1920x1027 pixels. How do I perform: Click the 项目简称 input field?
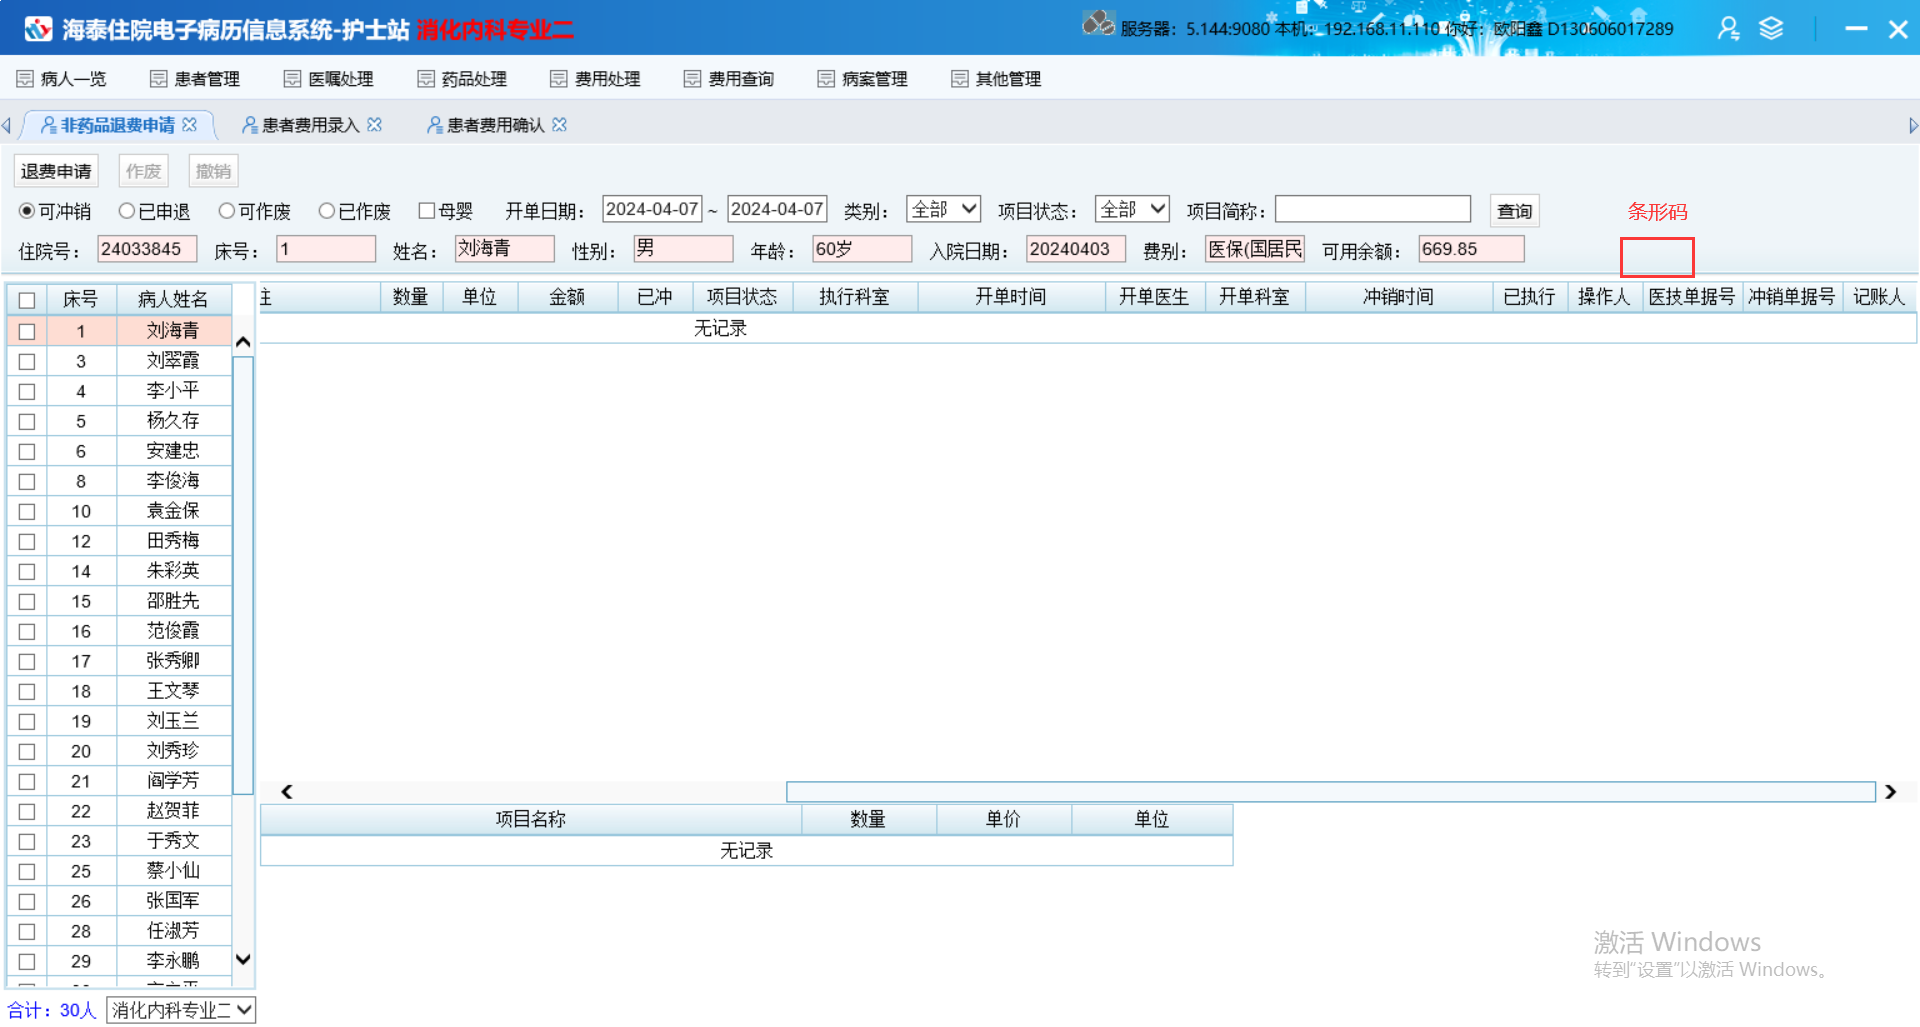[1373, 209]
